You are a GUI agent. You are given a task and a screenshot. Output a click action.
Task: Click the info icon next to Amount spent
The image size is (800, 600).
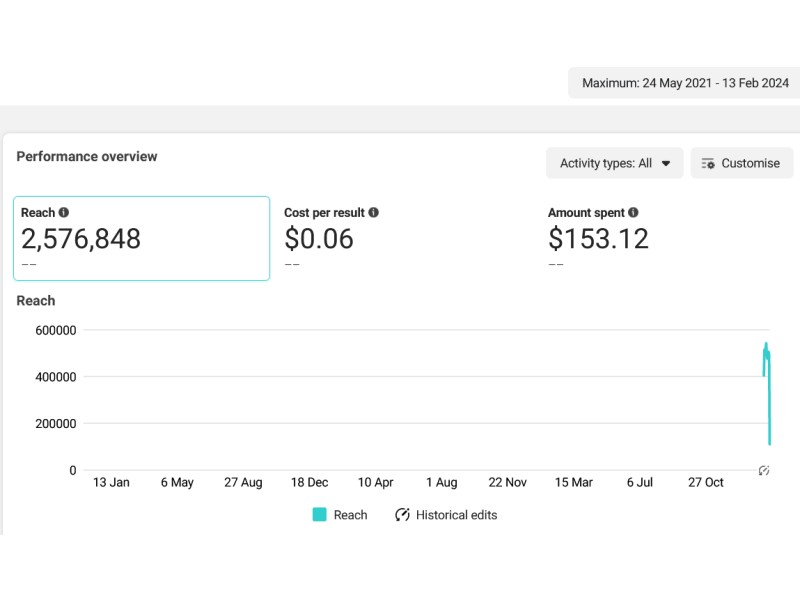[634, 213]
